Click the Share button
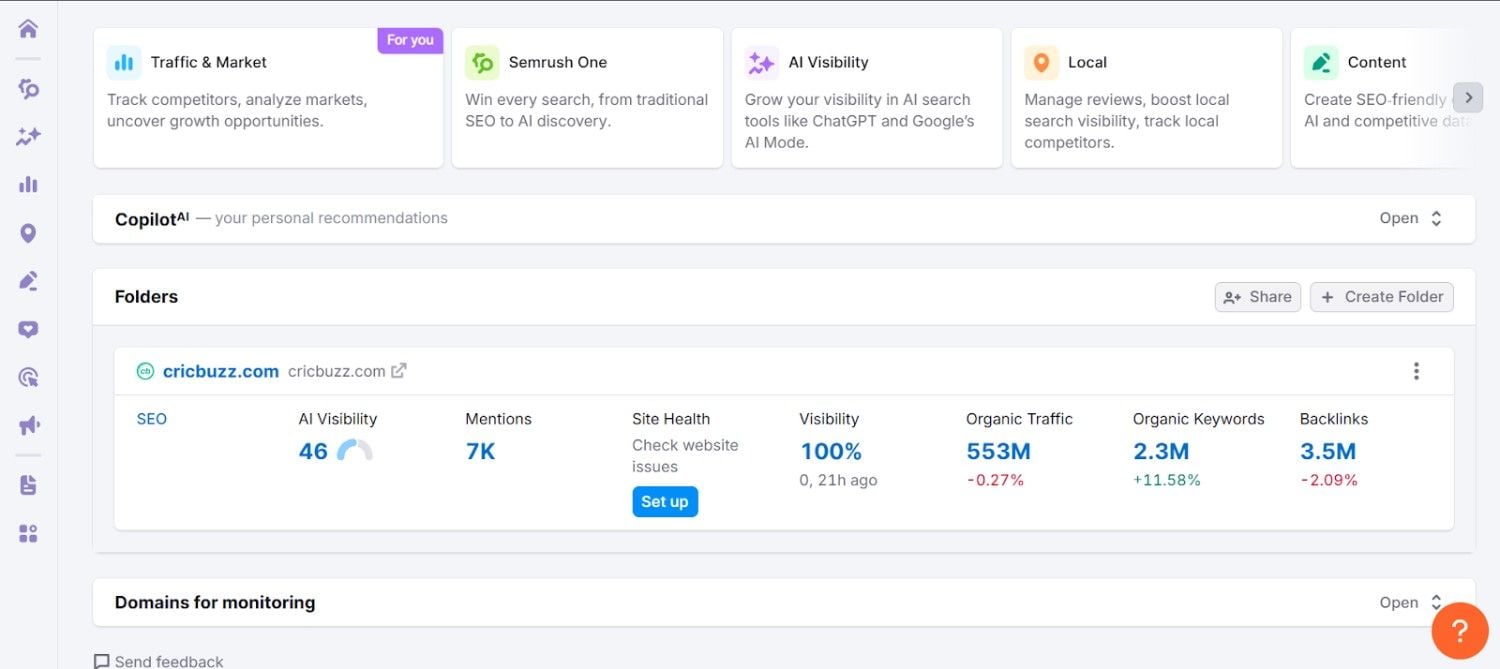Image resolution: width=1500 pixels, height=669 pixels. click(1257, 296)
